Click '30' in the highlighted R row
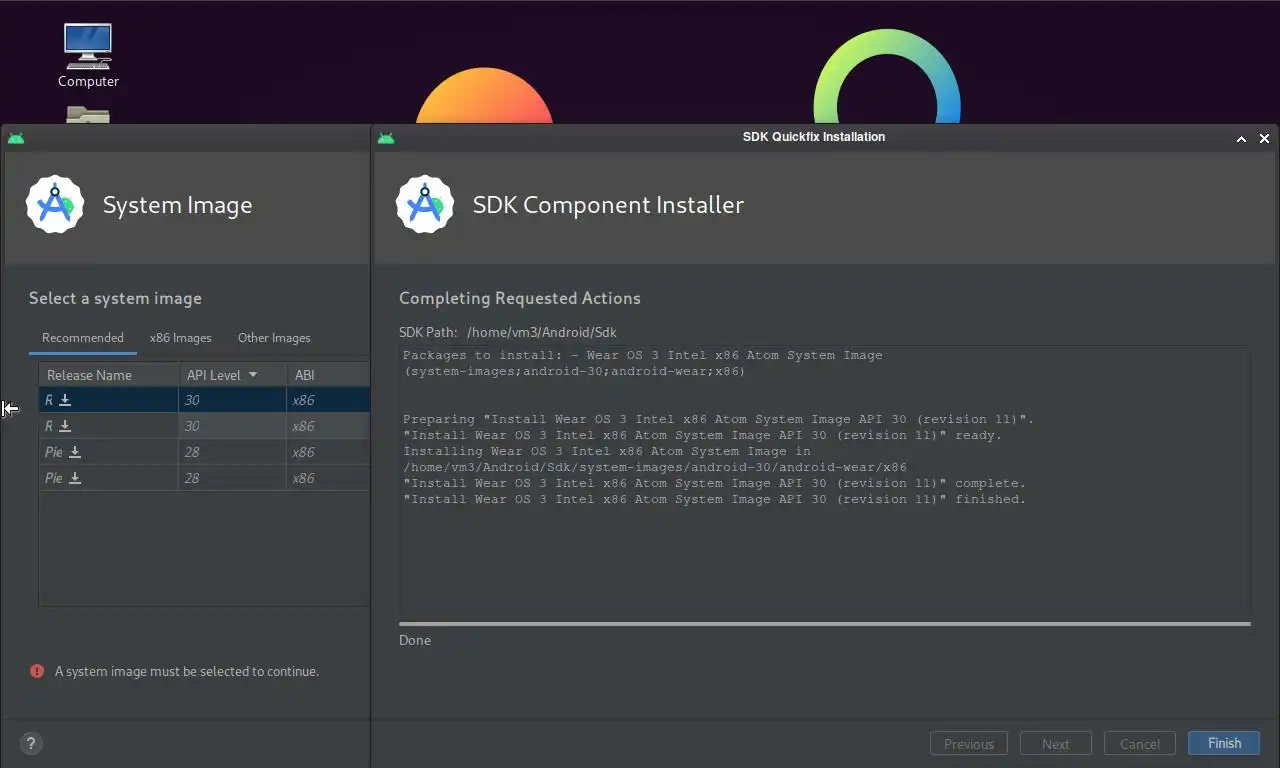 (192, 400)
